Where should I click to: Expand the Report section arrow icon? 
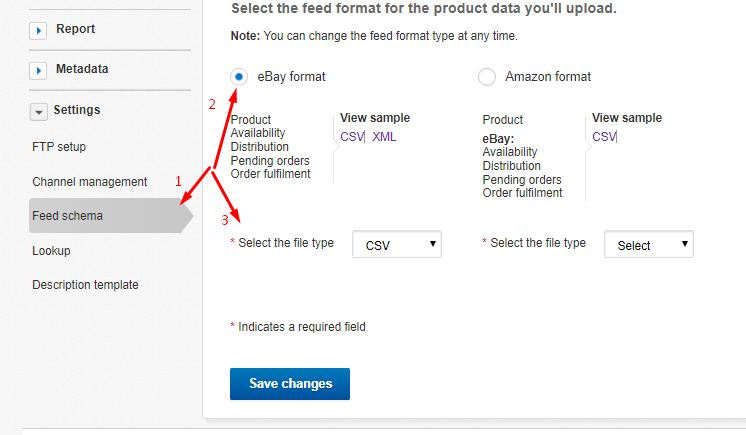[38, 30]
